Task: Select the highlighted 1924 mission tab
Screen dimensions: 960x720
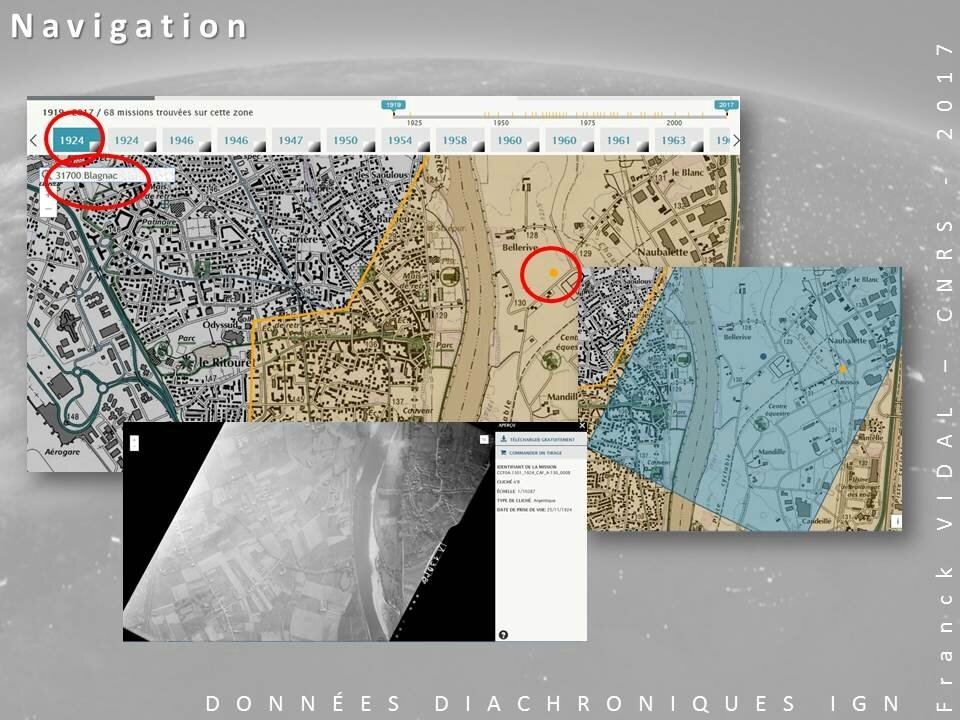Action: click(x=77, y=140)
